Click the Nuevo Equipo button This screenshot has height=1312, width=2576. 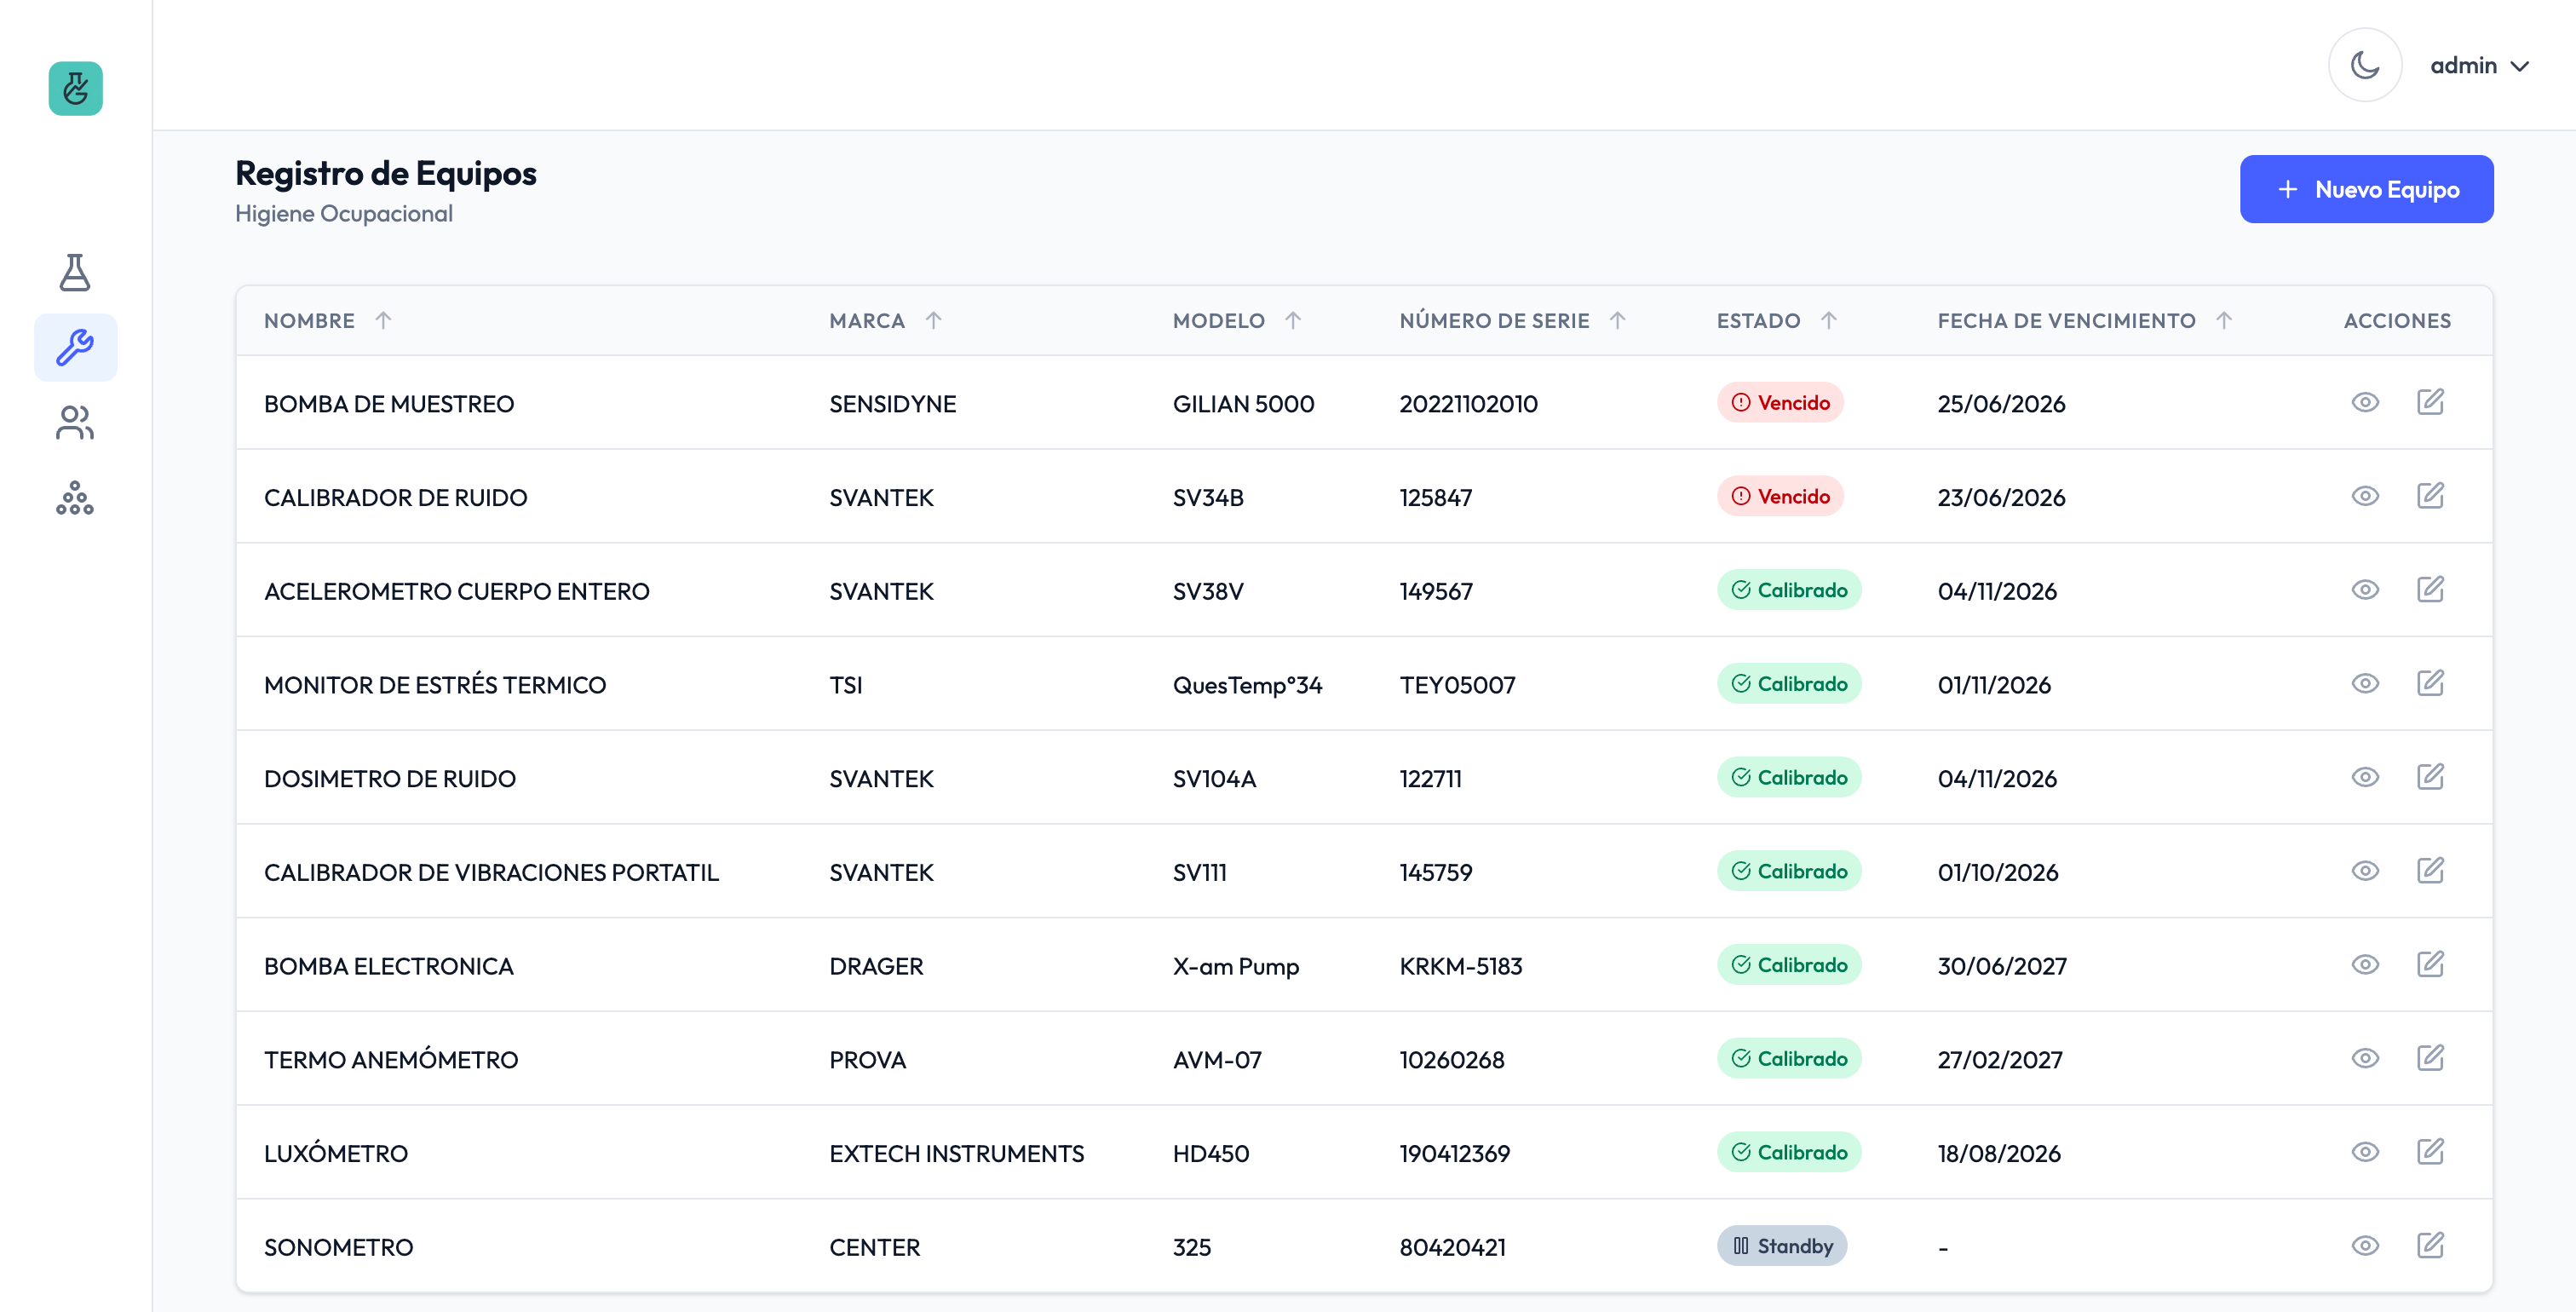coord(2366,189)
